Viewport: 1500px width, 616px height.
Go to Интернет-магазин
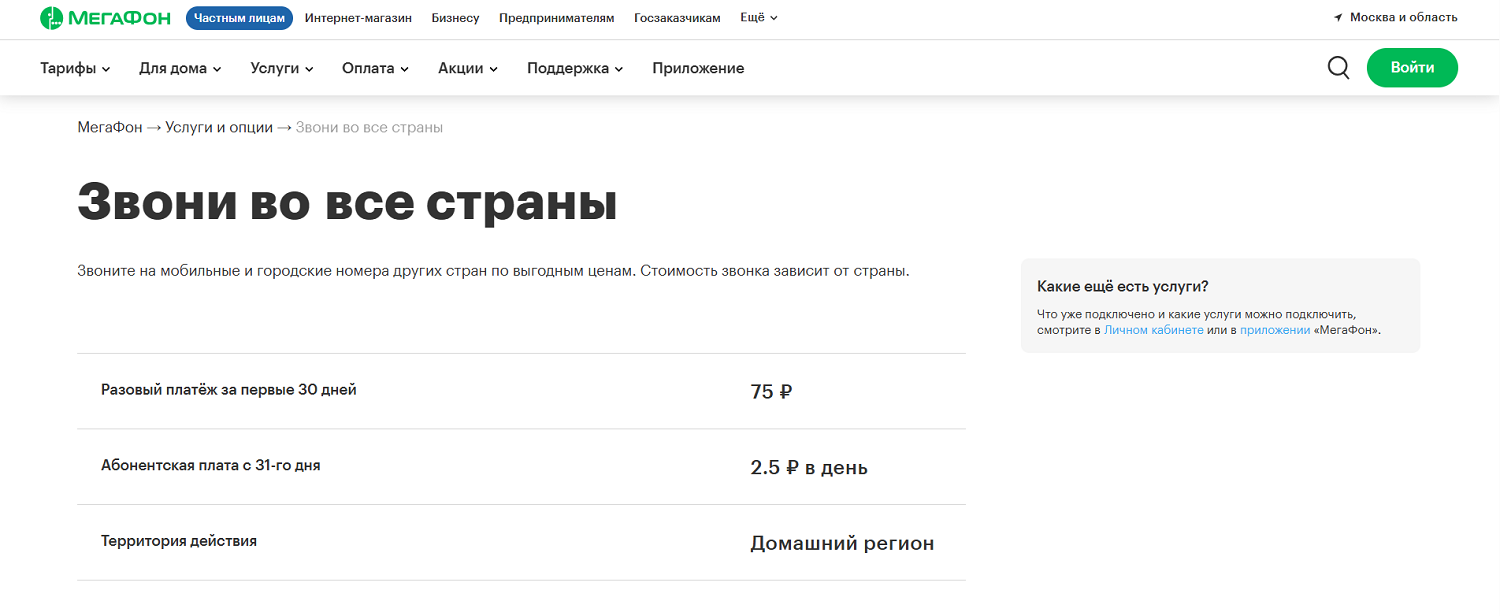[358, 18]
